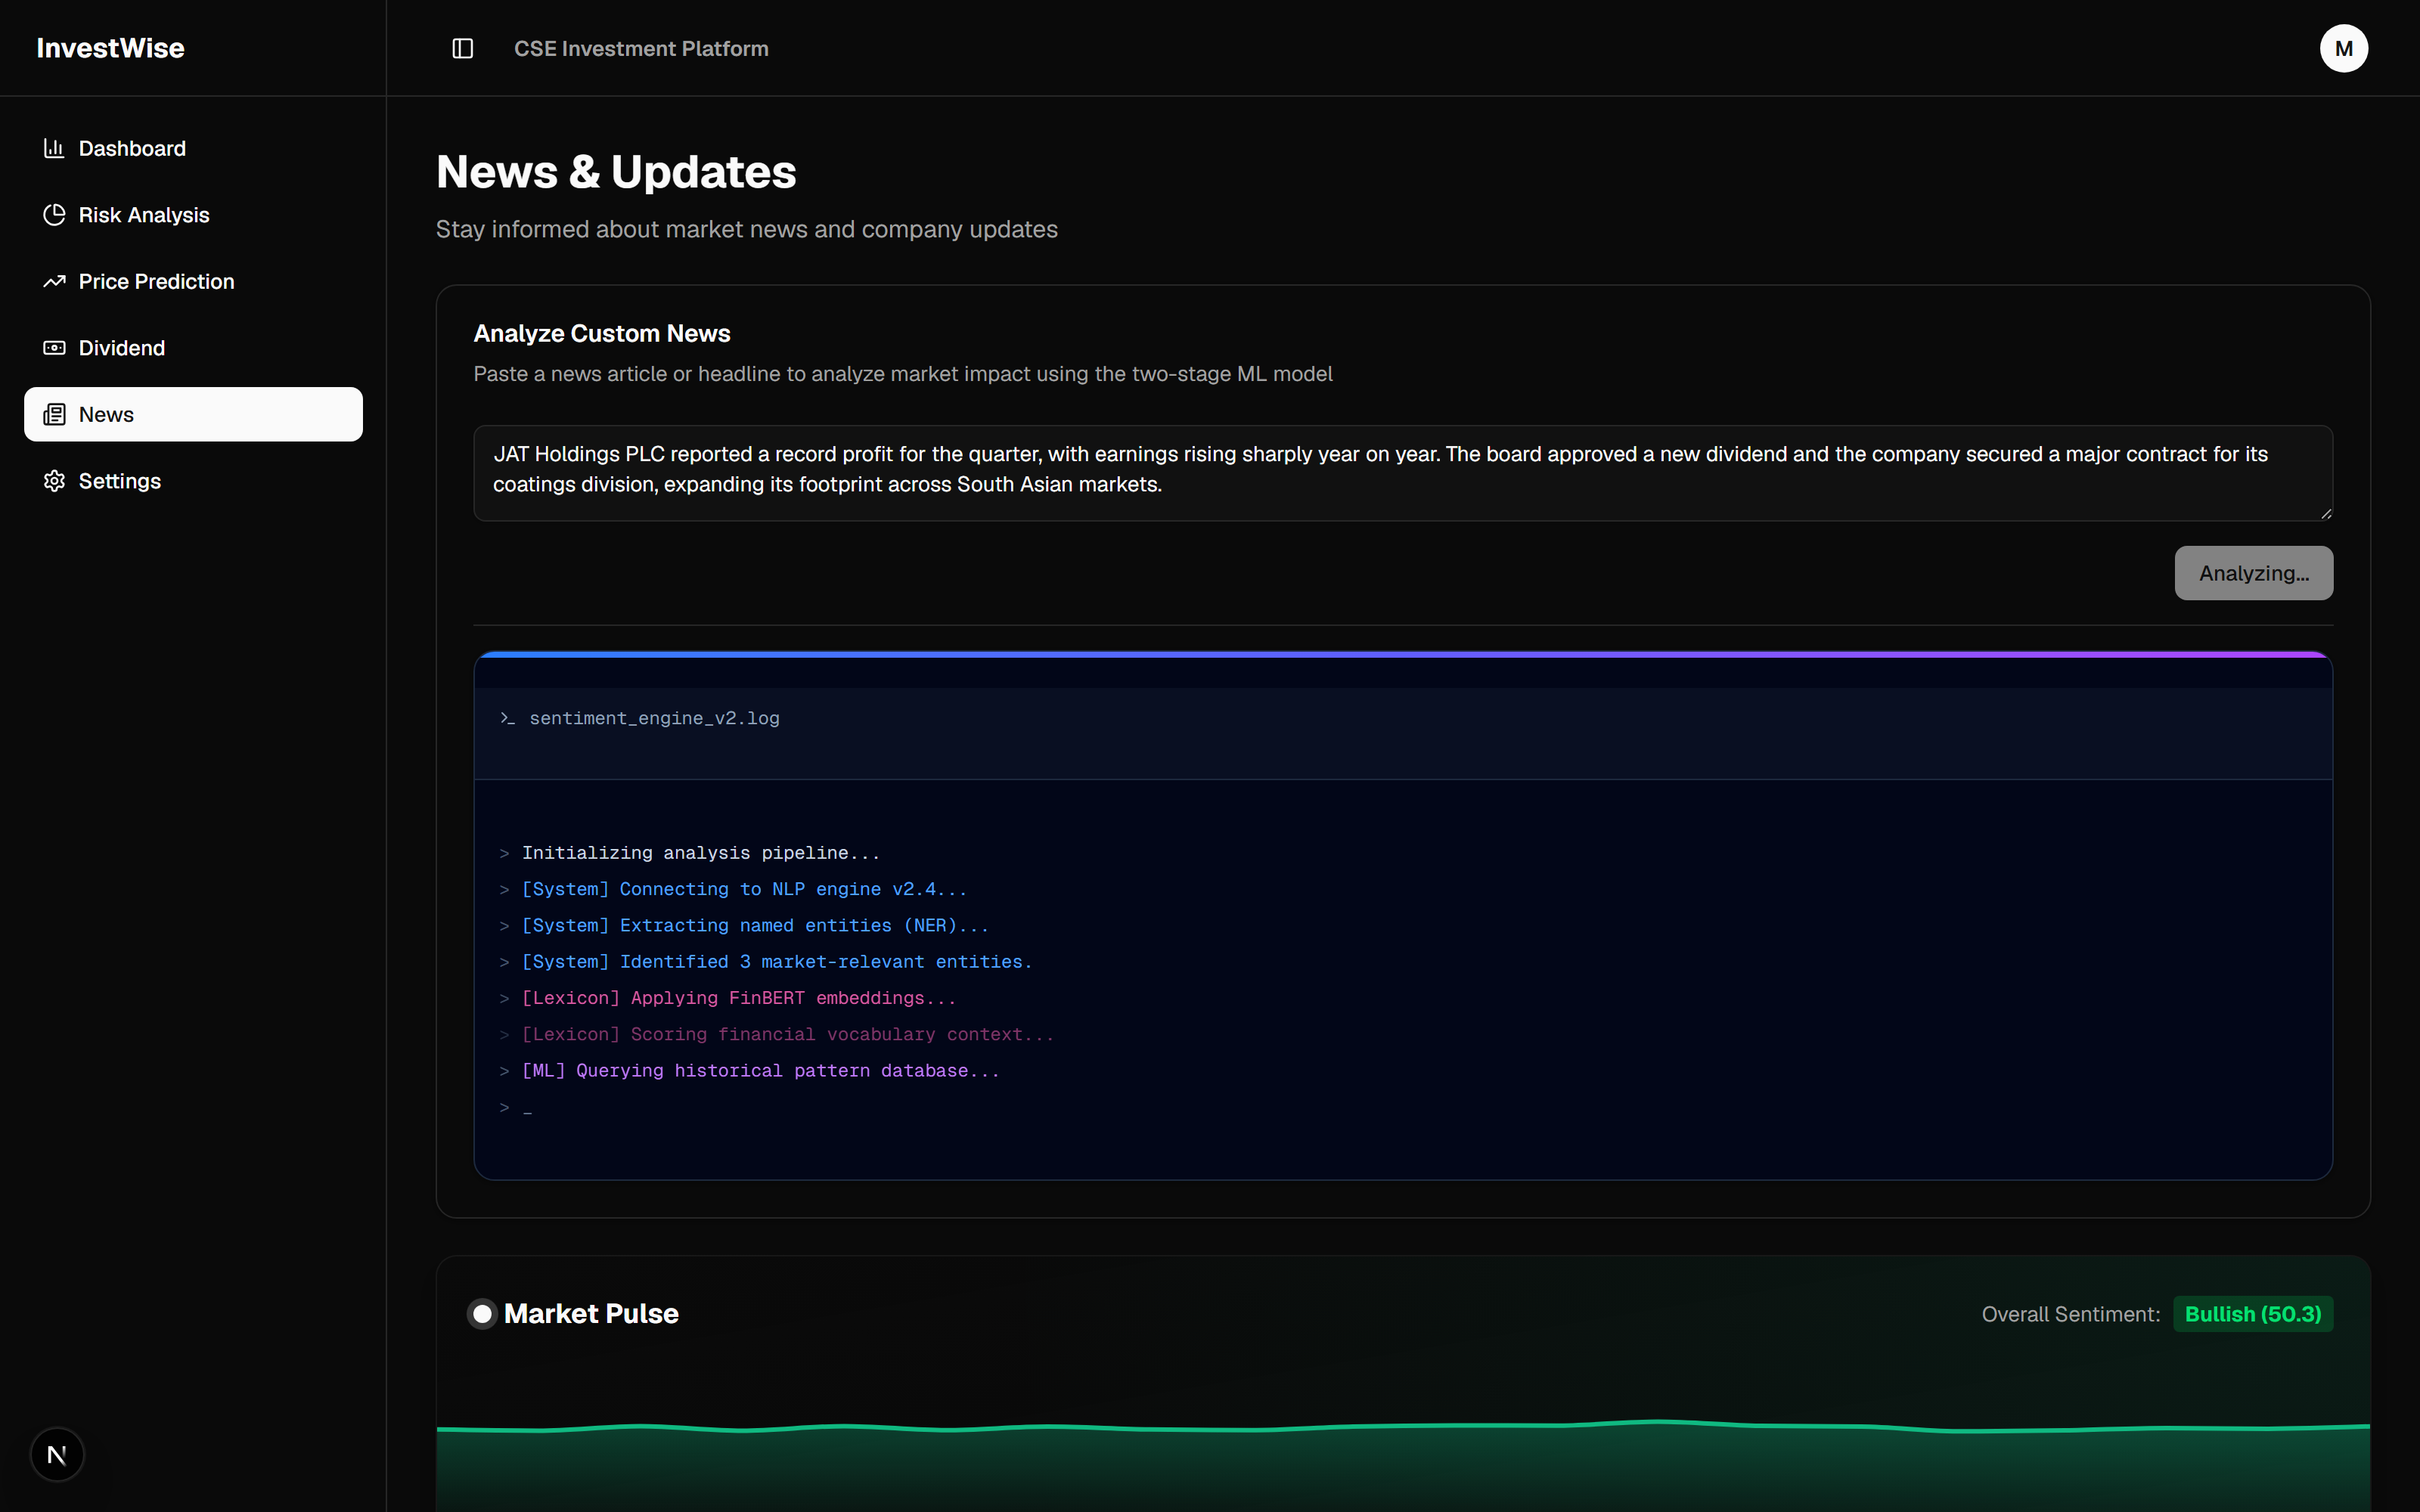Click the 'Stay informed about market news' subtitle
The height and width of the screenshot is (1512, 2420).
tap(746, 229)
